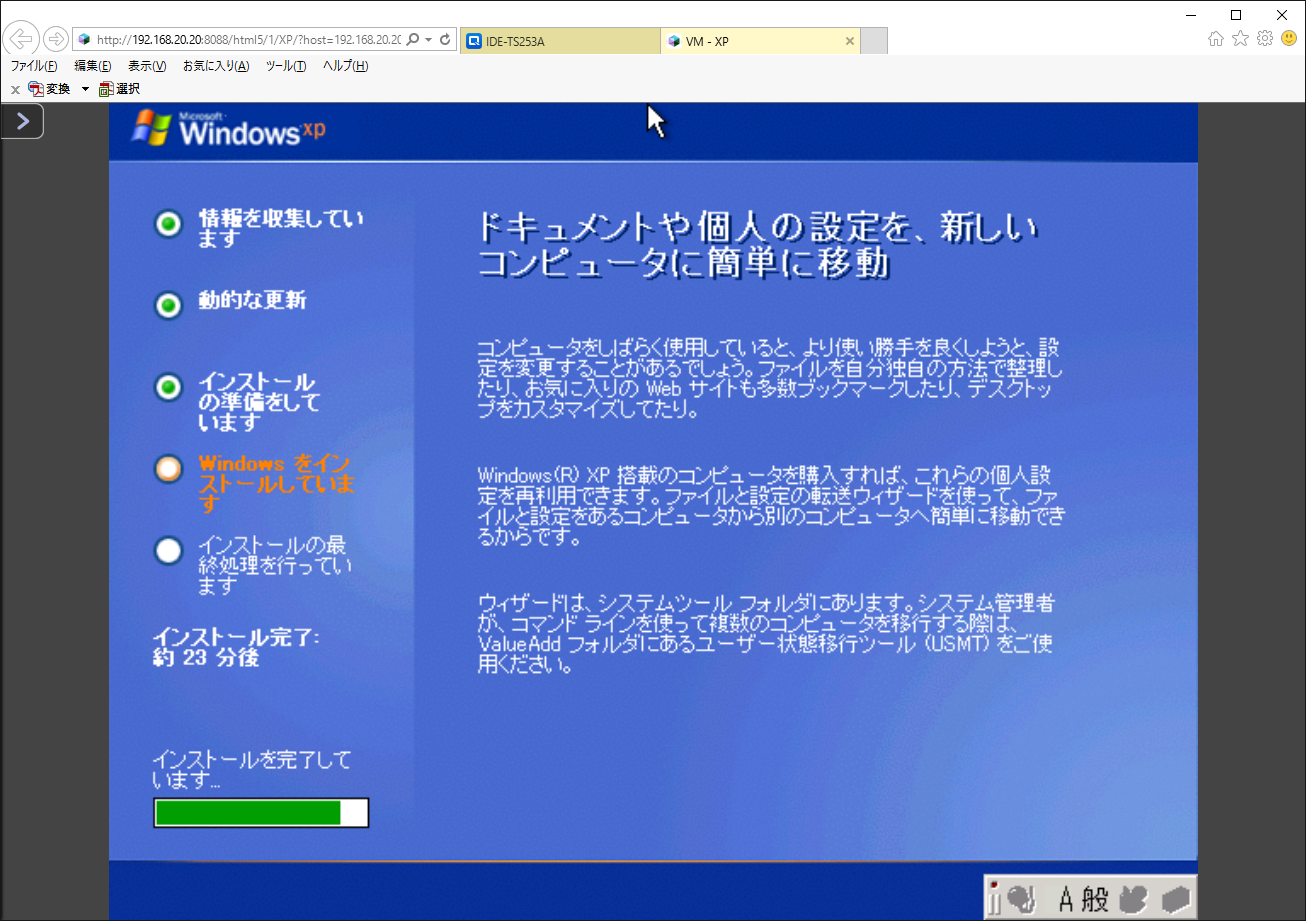Viewport: 1306px width, 921px height.
Task: Open the address bar autocomplete dropdown arrow
Action: 428,40
